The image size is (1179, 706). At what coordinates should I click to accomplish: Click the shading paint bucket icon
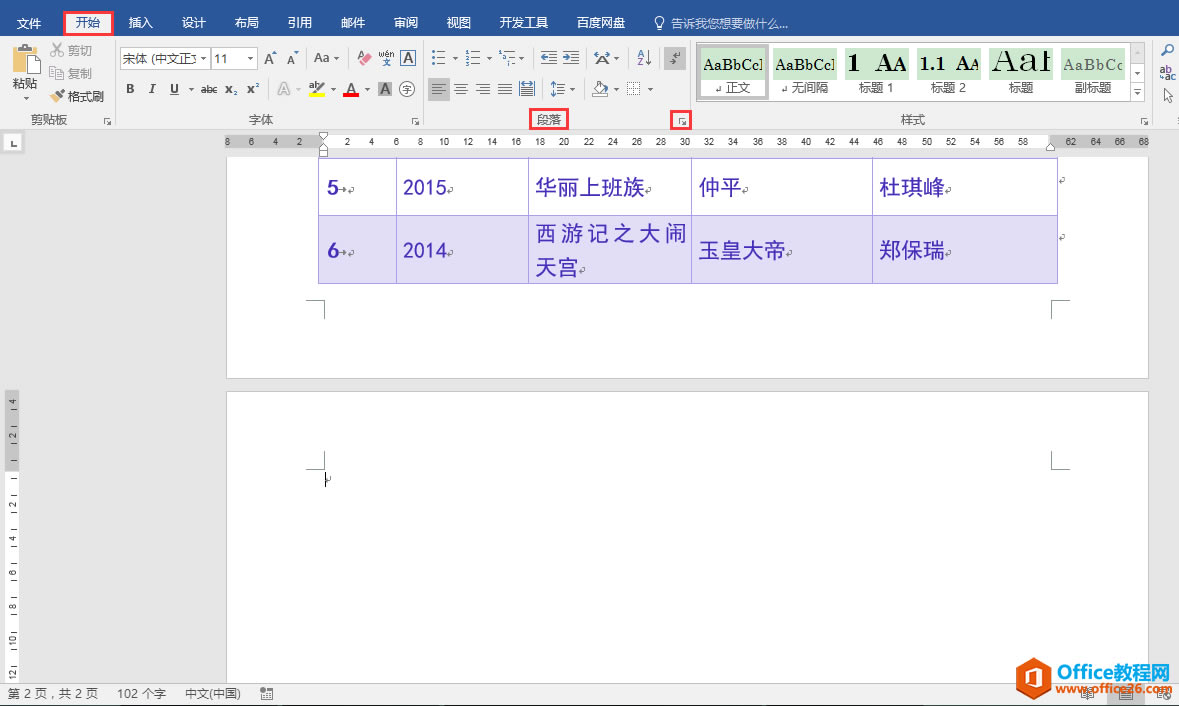click(600, 89)
